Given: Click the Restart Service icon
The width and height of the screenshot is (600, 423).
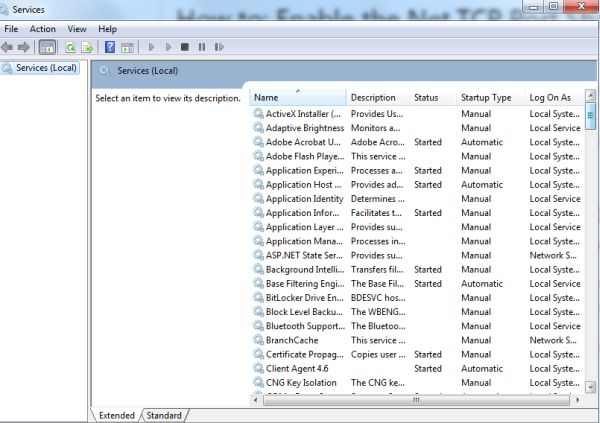Looking at the screenshot, I should tap(219, 47).
